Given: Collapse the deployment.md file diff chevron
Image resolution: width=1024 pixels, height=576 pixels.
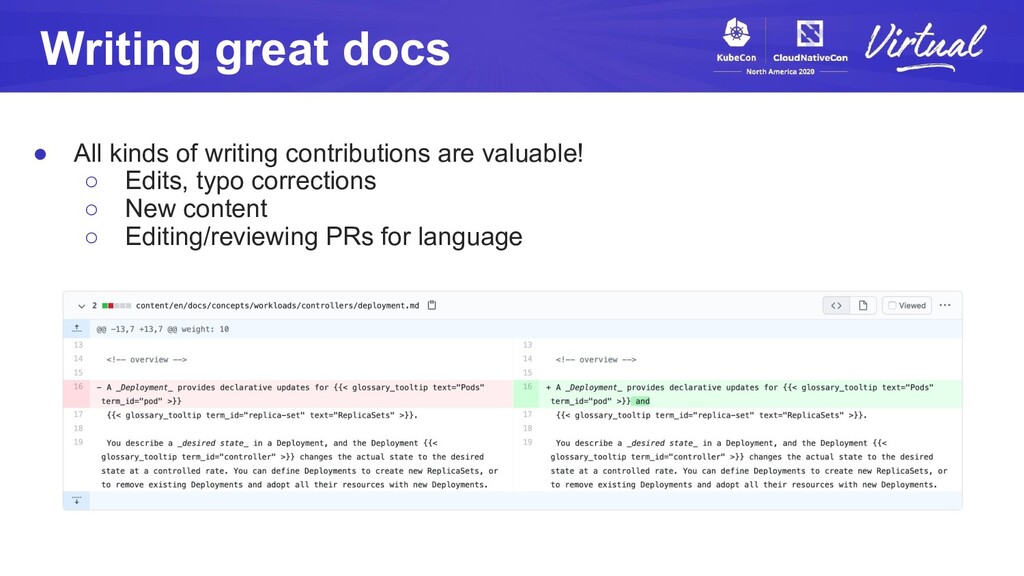Looking at the screenshot, I should [81, 306].
